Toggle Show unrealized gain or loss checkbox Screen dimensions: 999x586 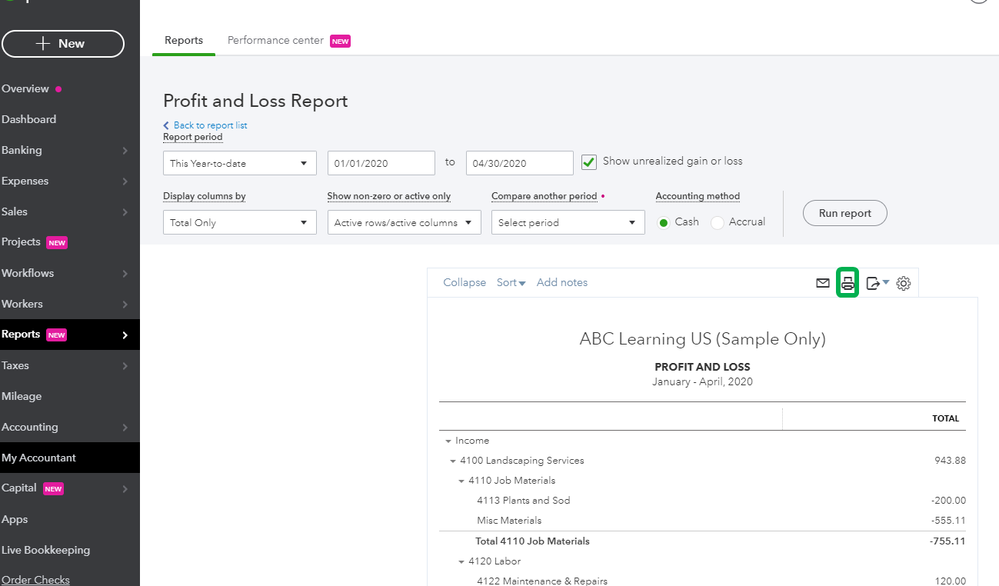click(x=589, y=162)
